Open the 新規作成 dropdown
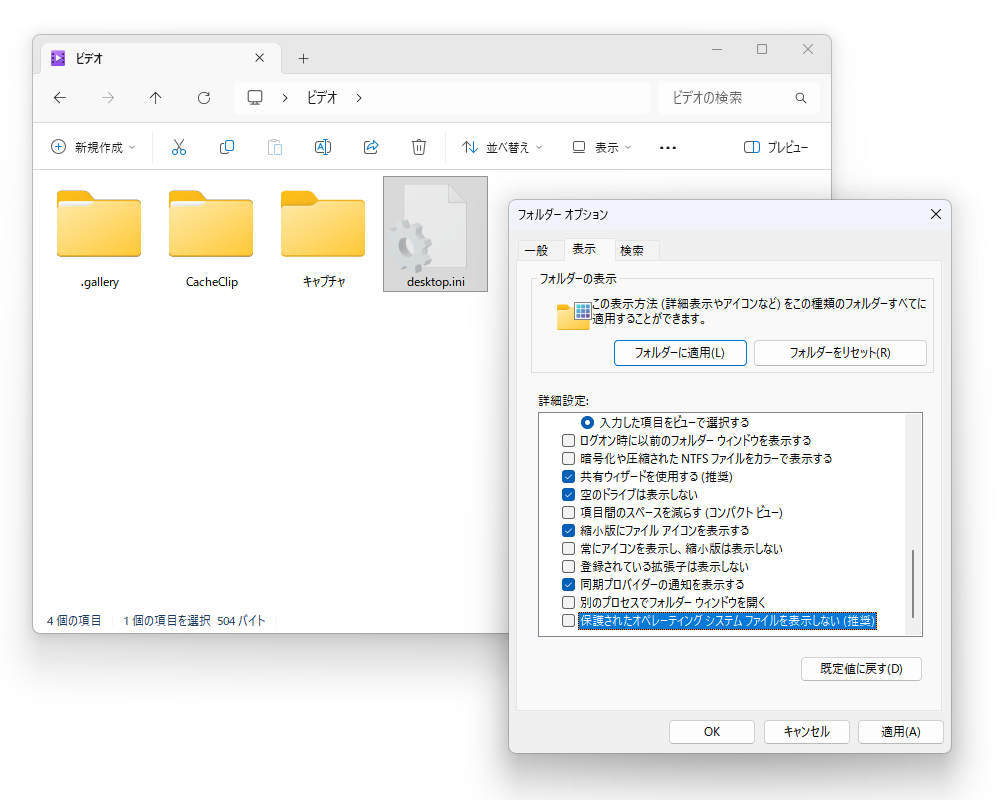The image size is (997, 800). click(93, 148)
